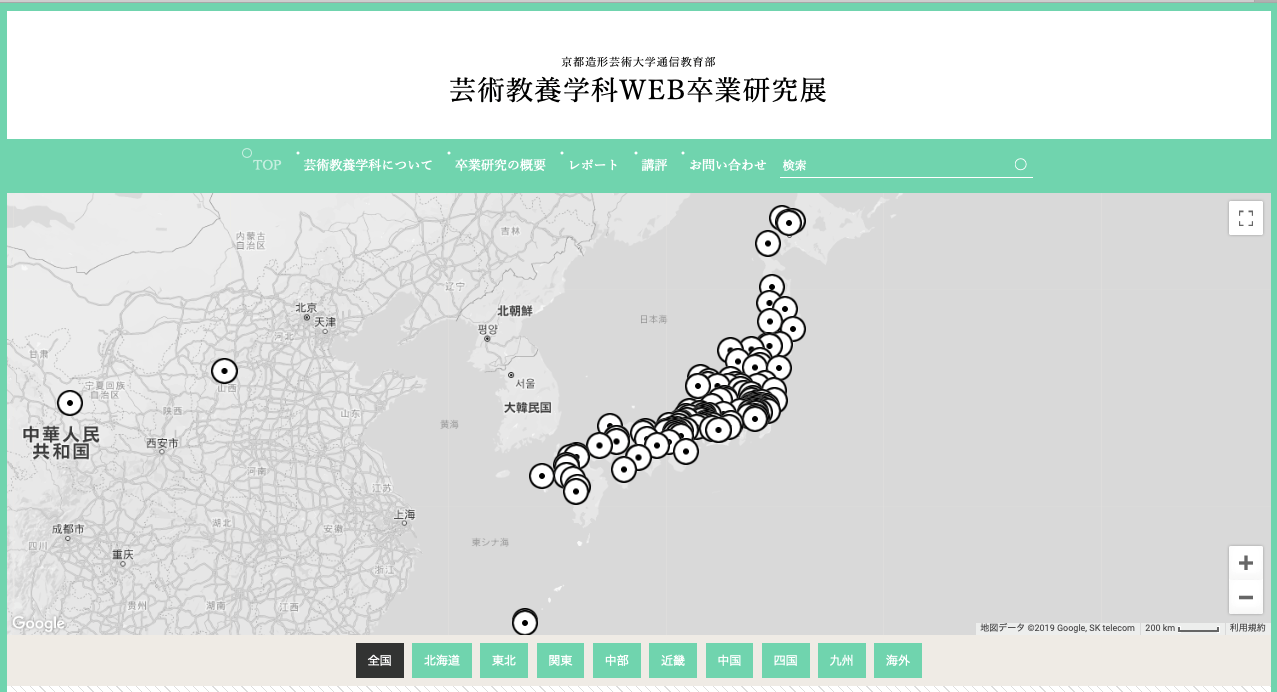The width and height of the screenshot is (1277, 692).
Task: Open the 利用規約 map terms link
Action: pos(1247,628)
